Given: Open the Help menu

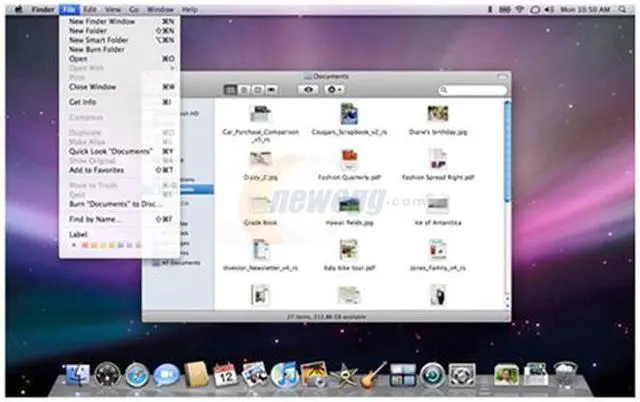Looking at the screenshot, I should 189,9.
